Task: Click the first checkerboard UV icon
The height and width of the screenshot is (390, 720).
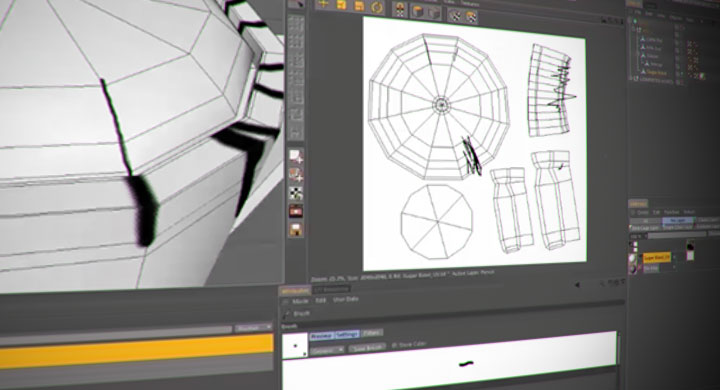Action: pos(455,16)
